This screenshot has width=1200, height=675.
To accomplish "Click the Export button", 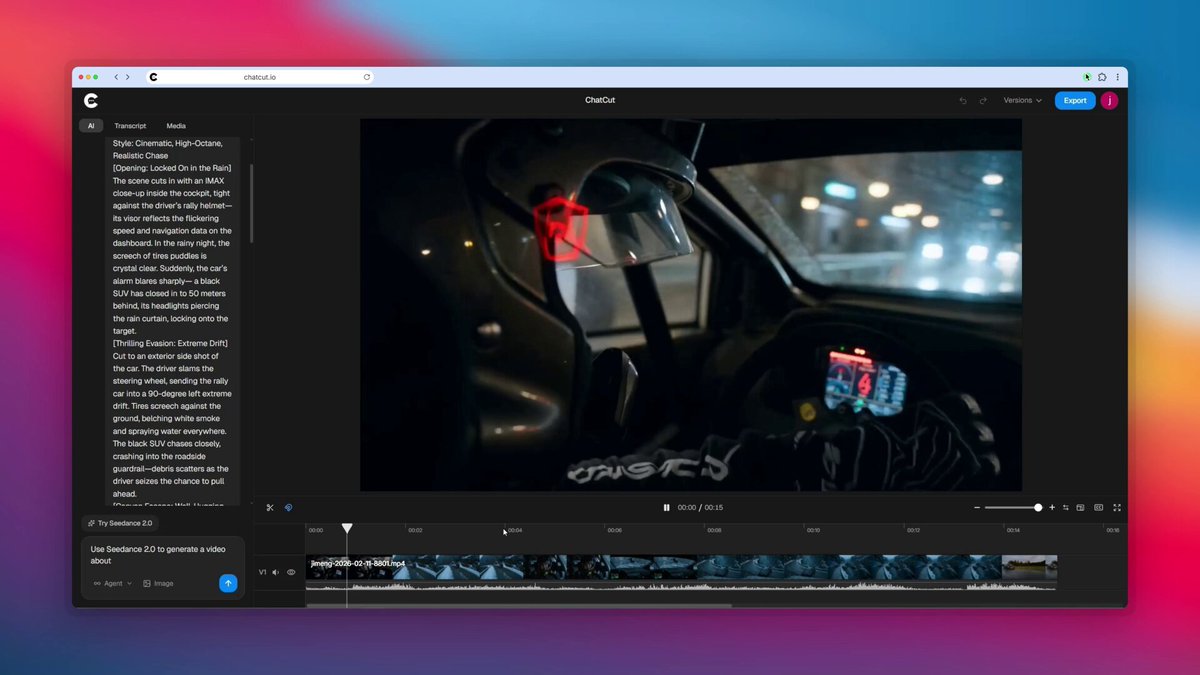I will point(1075,101).
